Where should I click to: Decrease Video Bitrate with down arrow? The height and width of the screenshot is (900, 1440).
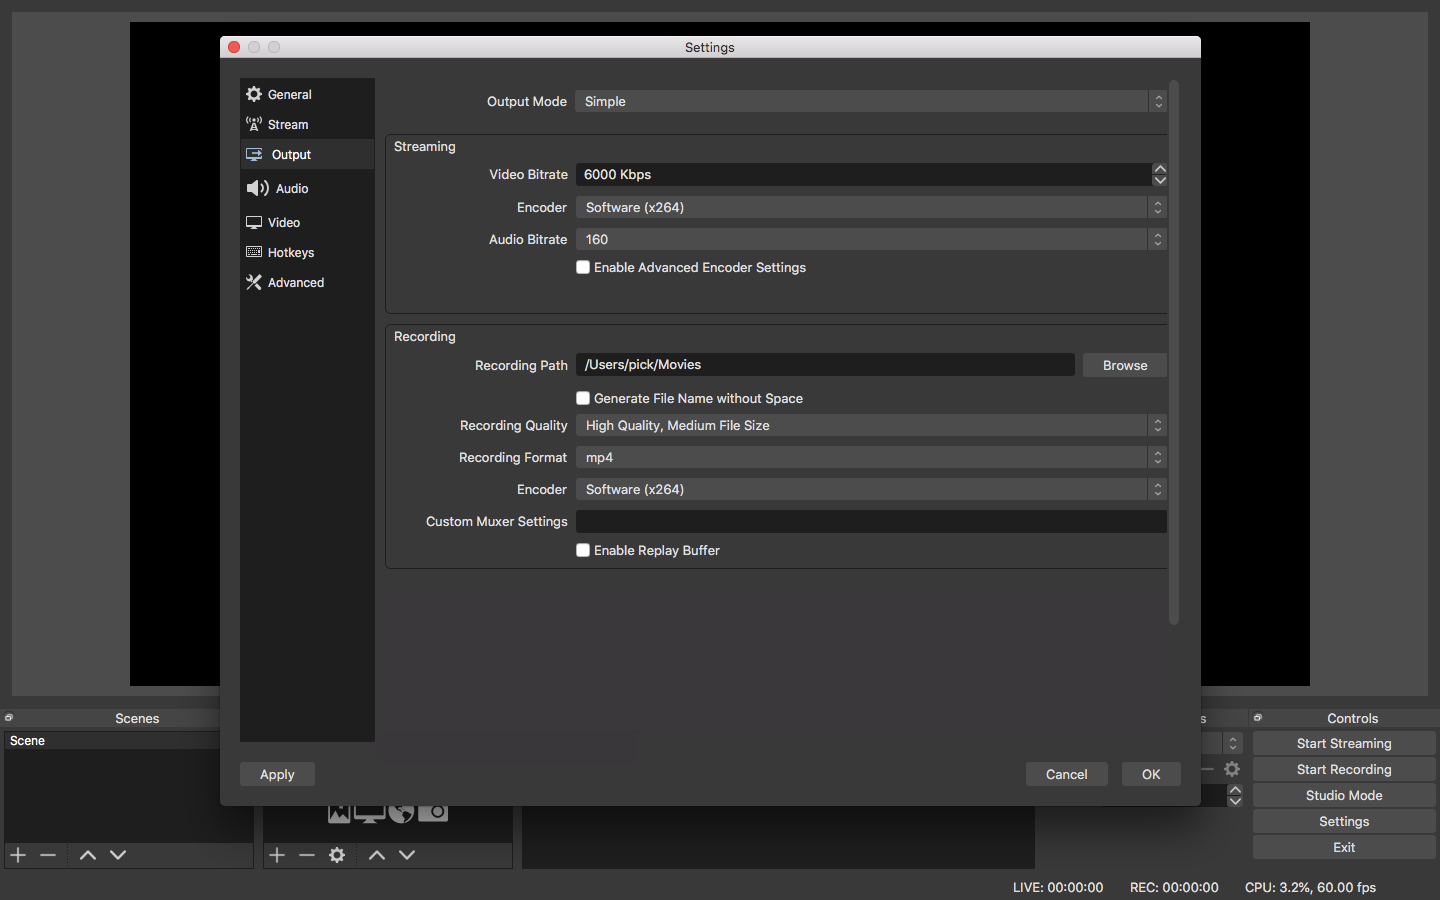(x=1160, y=180)
